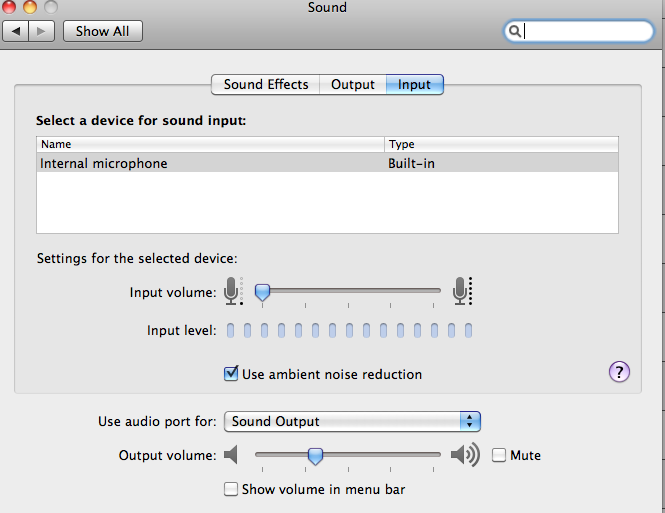Select the Internal microphone device row
The width and height of the screenshot is (665, 513).
[327, 163]
